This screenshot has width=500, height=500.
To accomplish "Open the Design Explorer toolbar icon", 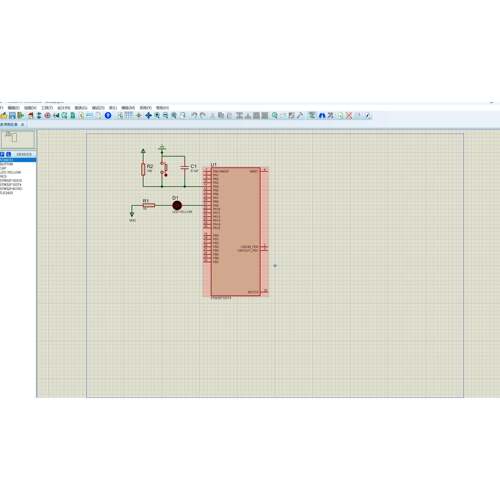I will 72,116.
